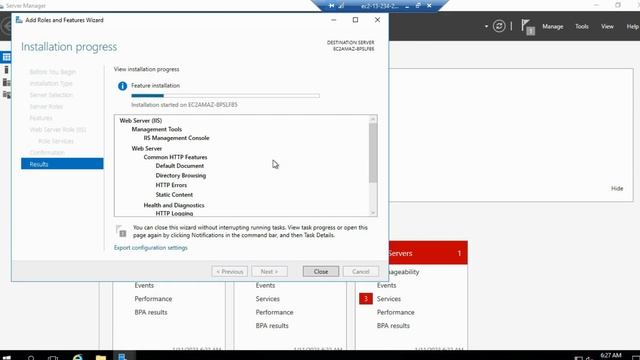Close the wizard with the Close button

pyautogui.click(x=321, y=271)
